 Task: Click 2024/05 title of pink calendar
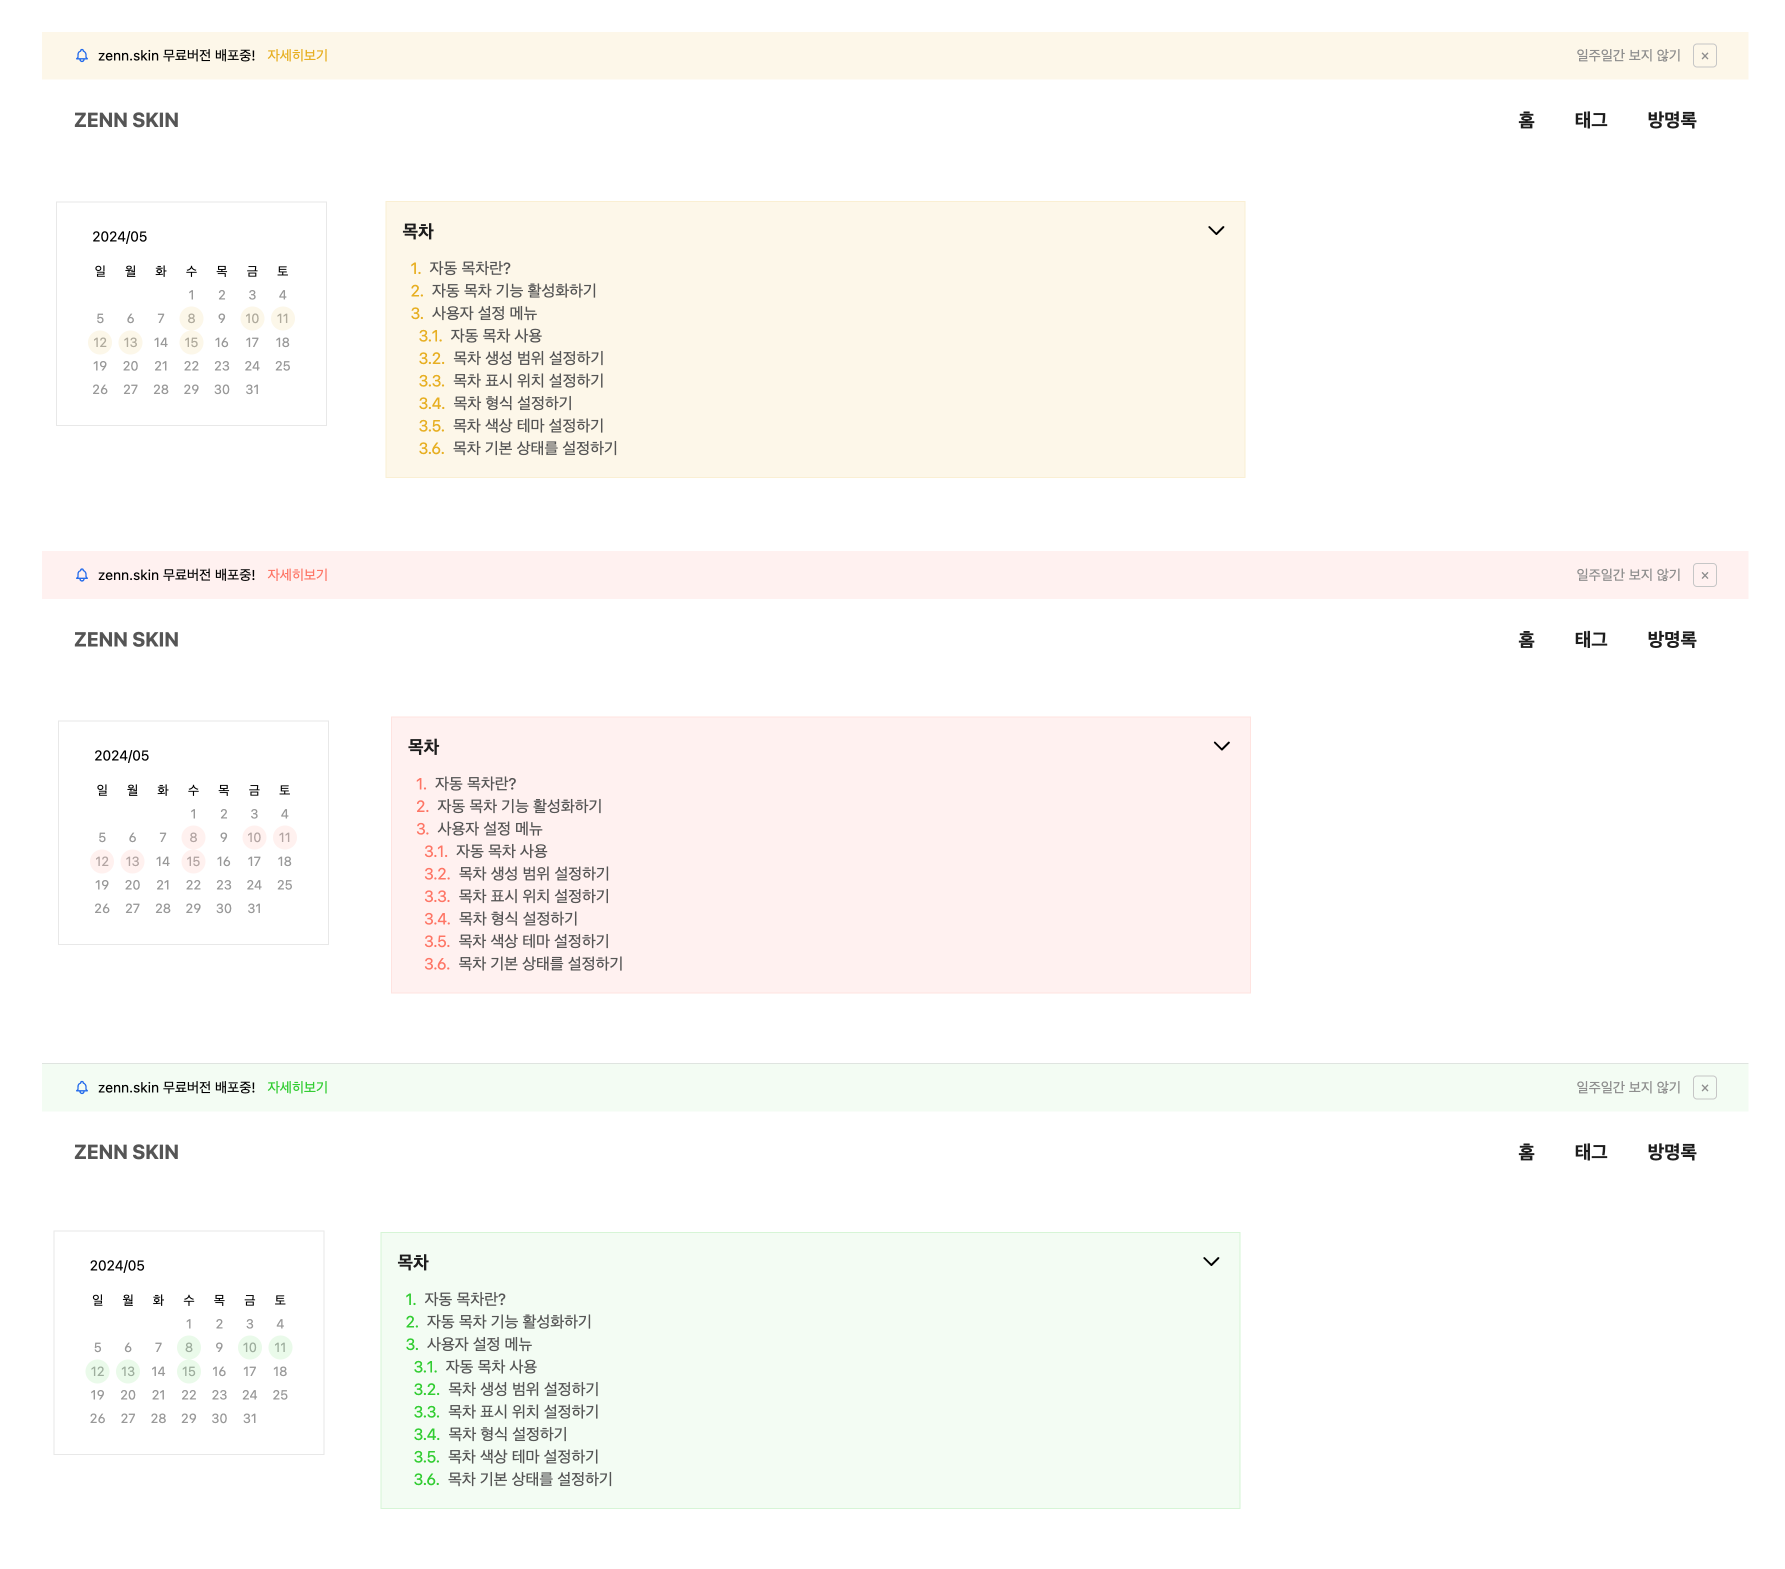122,756
